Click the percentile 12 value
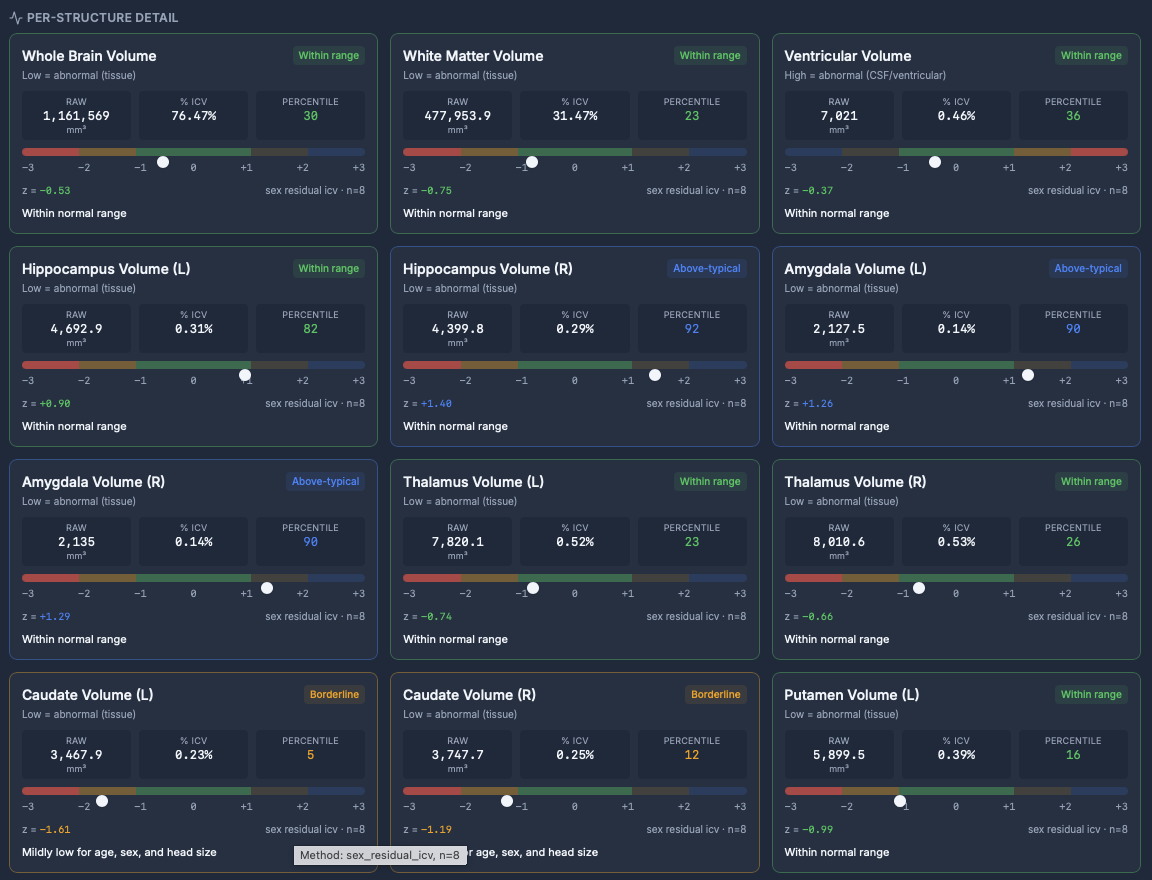Screen dimensions: 1152x880 coord(691,755)
